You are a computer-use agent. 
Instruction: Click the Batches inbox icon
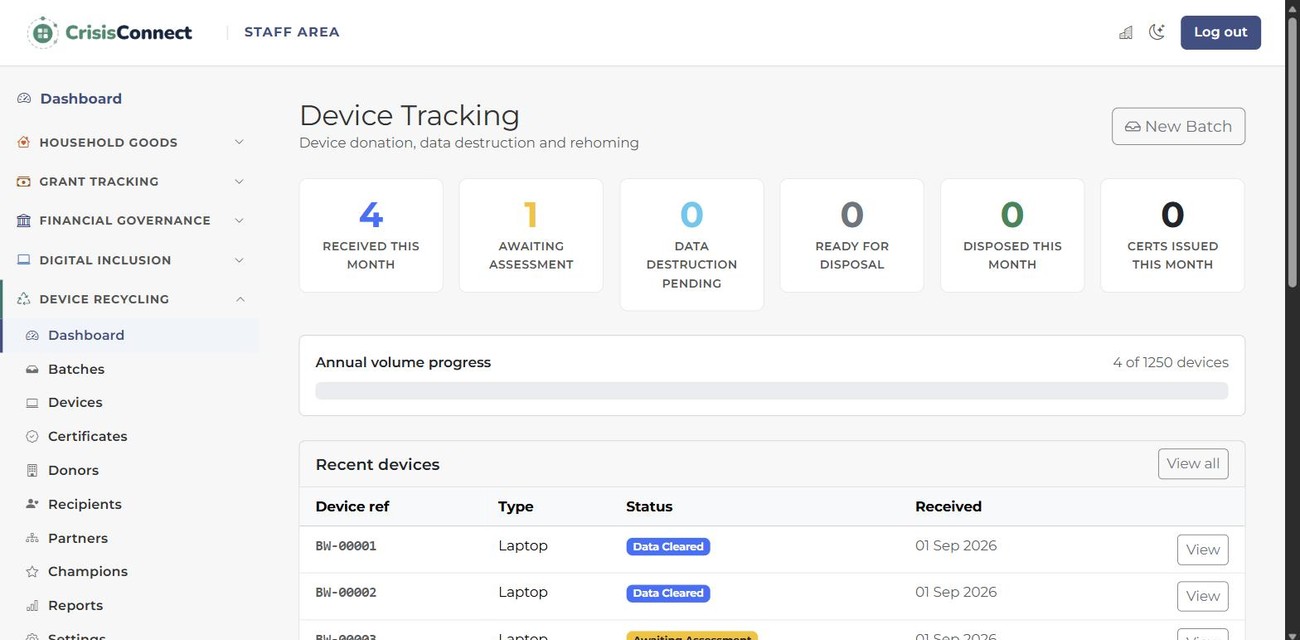(32, 369)
